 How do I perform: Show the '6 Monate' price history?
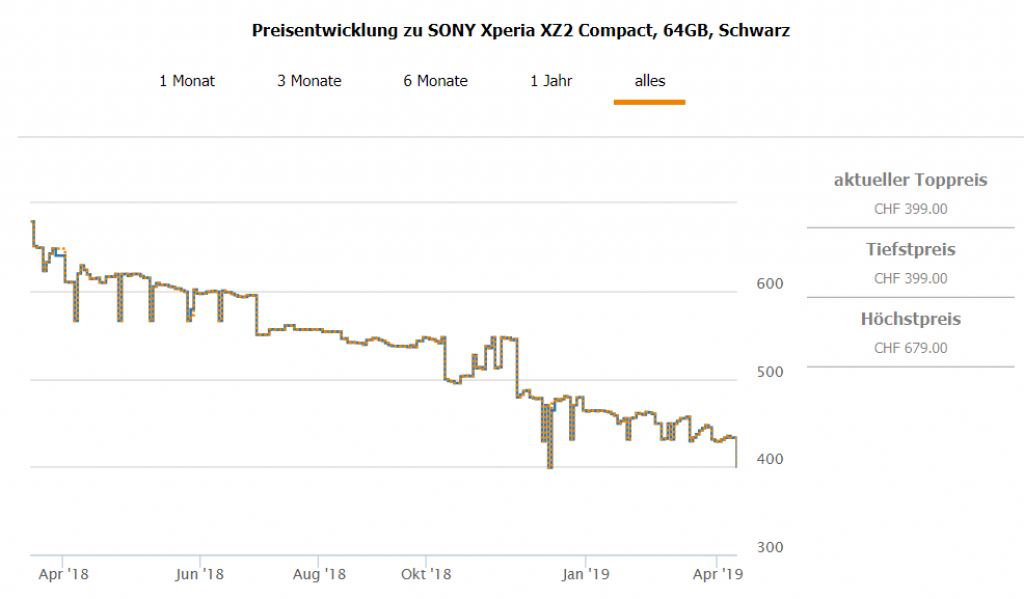[x=435, y=81]
